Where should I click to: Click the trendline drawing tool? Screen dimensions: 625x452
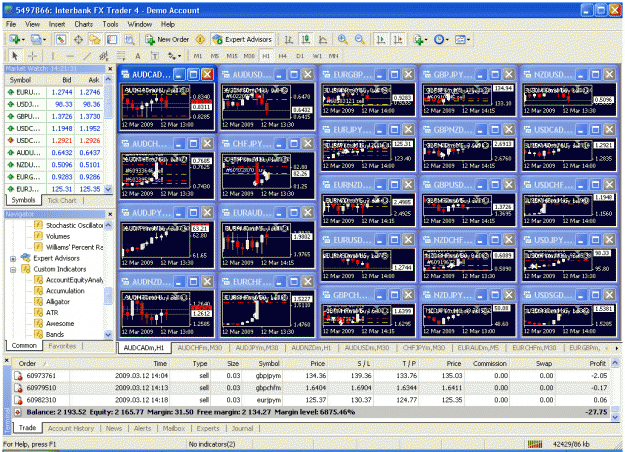pos(87,56)
